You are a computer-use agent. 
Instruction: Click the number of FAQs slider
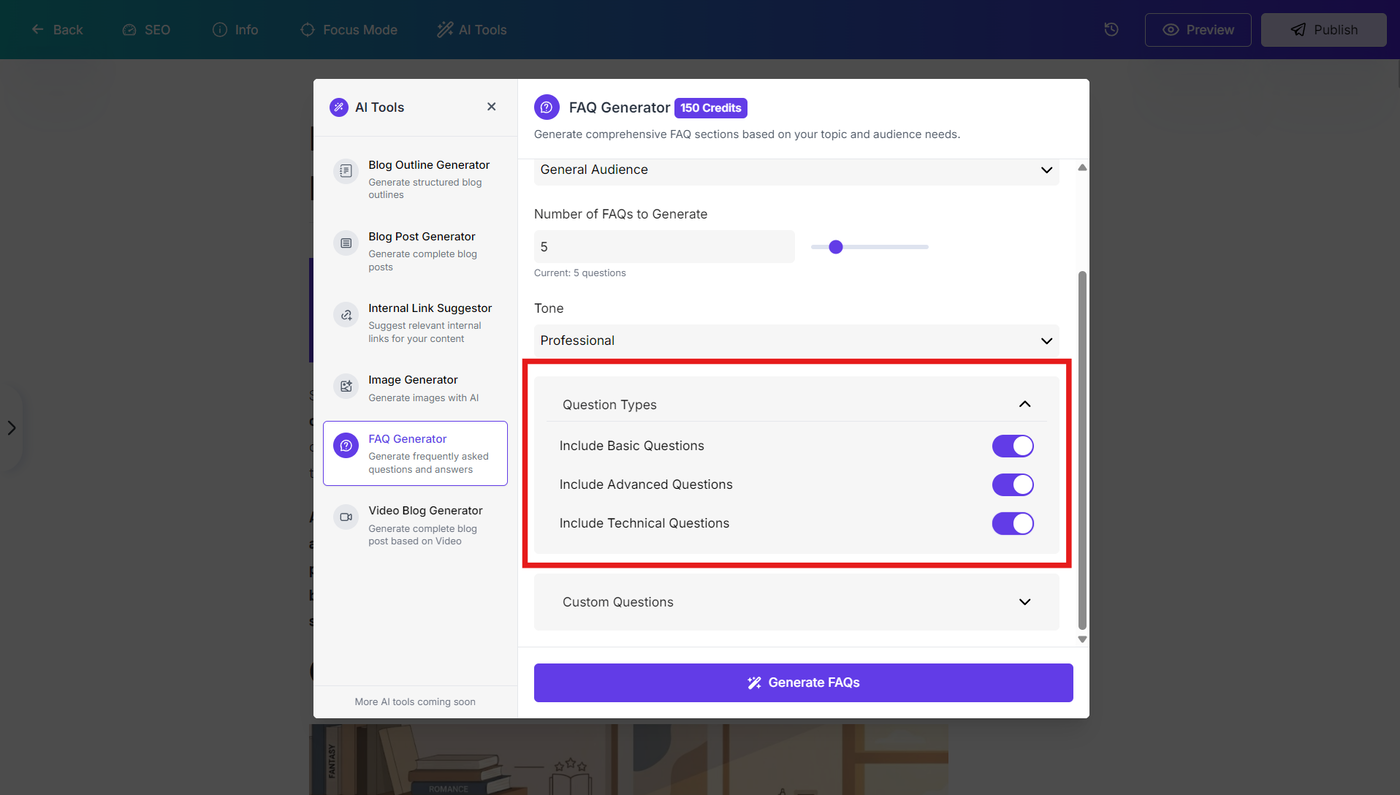tap(870, 247)
